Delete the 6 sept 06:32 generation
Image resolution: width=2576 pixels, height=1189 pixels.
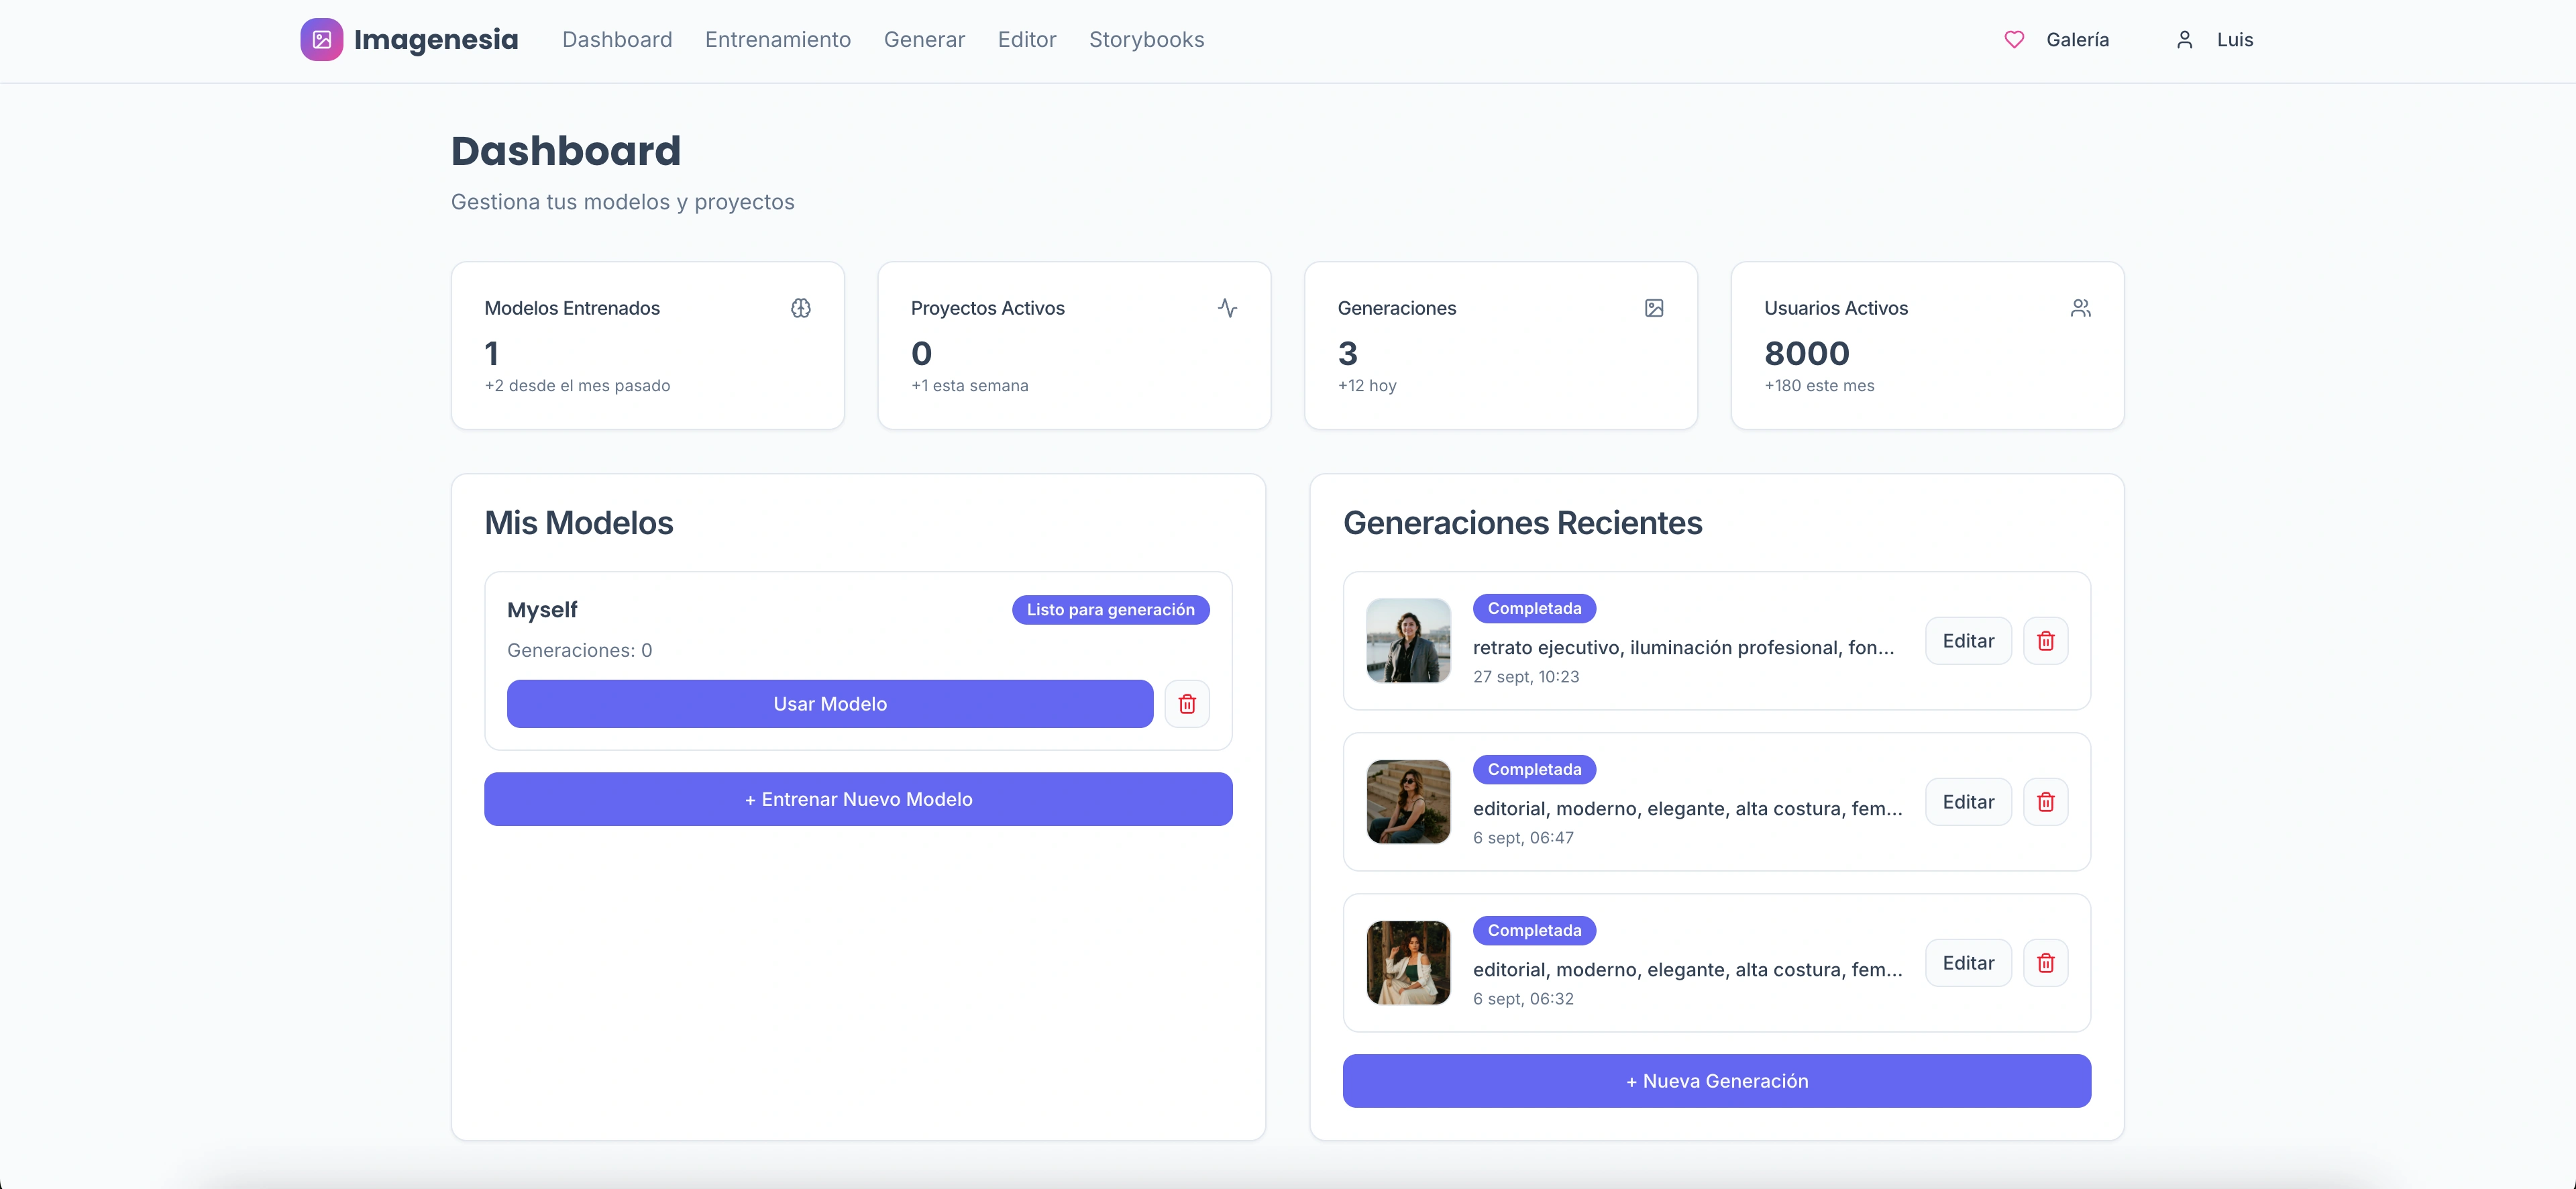(x=2045, y=963)
